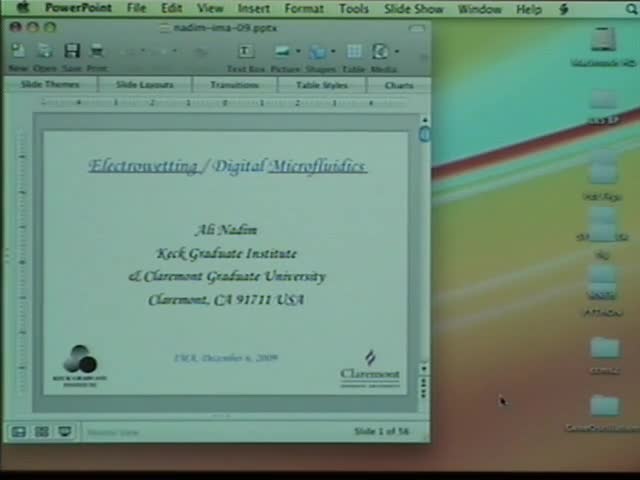
Task: Select the hard drive icon on the desktop
Action: (603, 40)
